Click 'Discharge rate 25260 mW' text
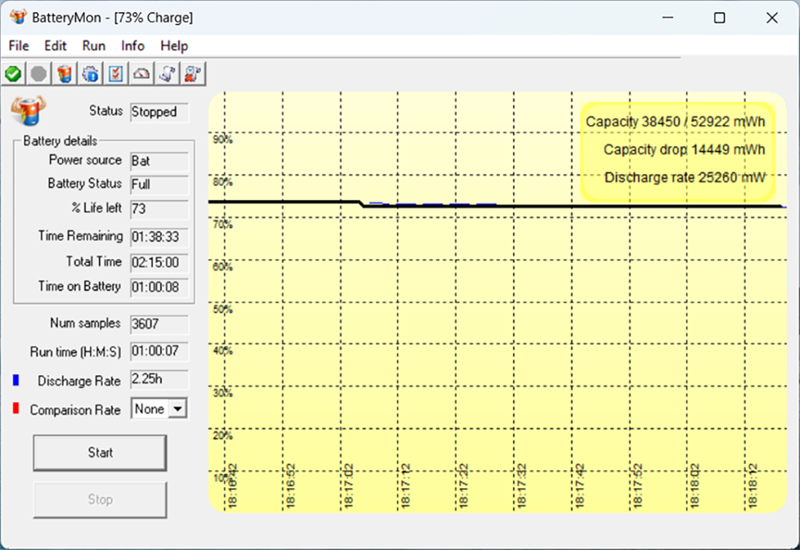This screenshot has width=800, height=550. pos(685,178)
